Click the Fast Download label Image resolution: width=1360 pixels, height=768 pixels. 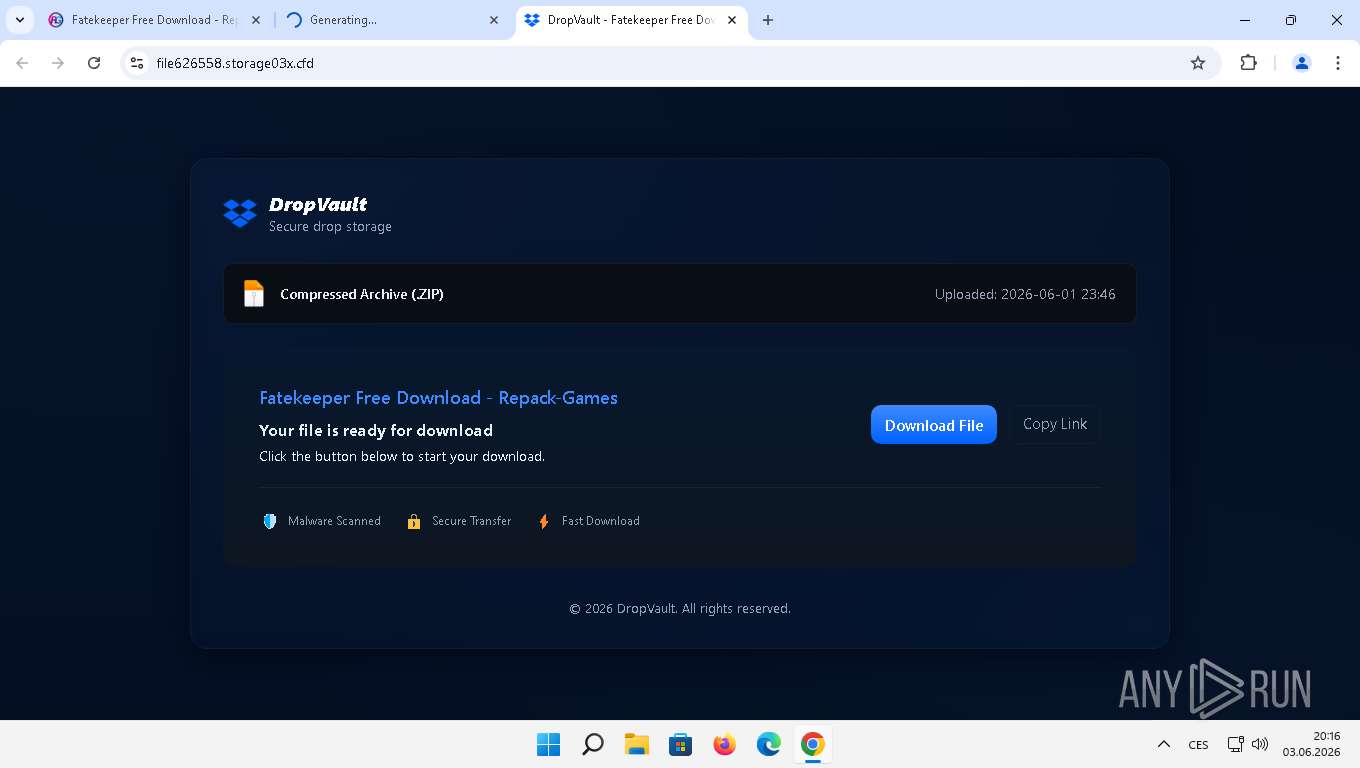600,521
